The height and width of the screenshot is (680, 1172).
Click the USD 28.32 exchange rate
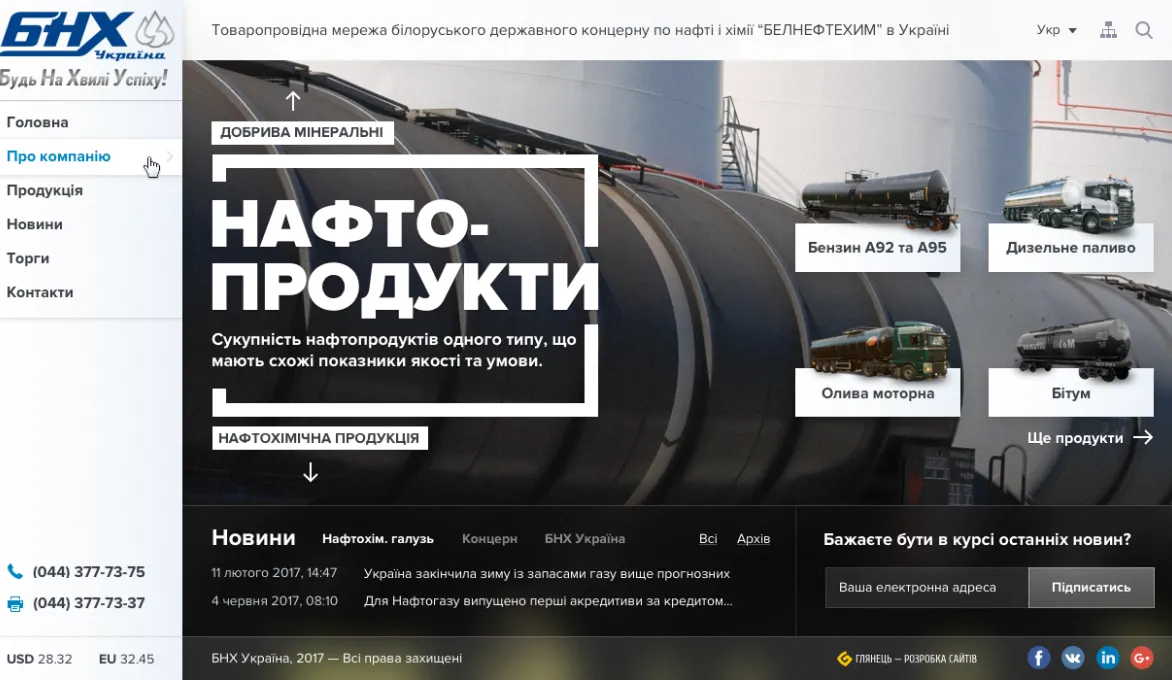(40, 659)
